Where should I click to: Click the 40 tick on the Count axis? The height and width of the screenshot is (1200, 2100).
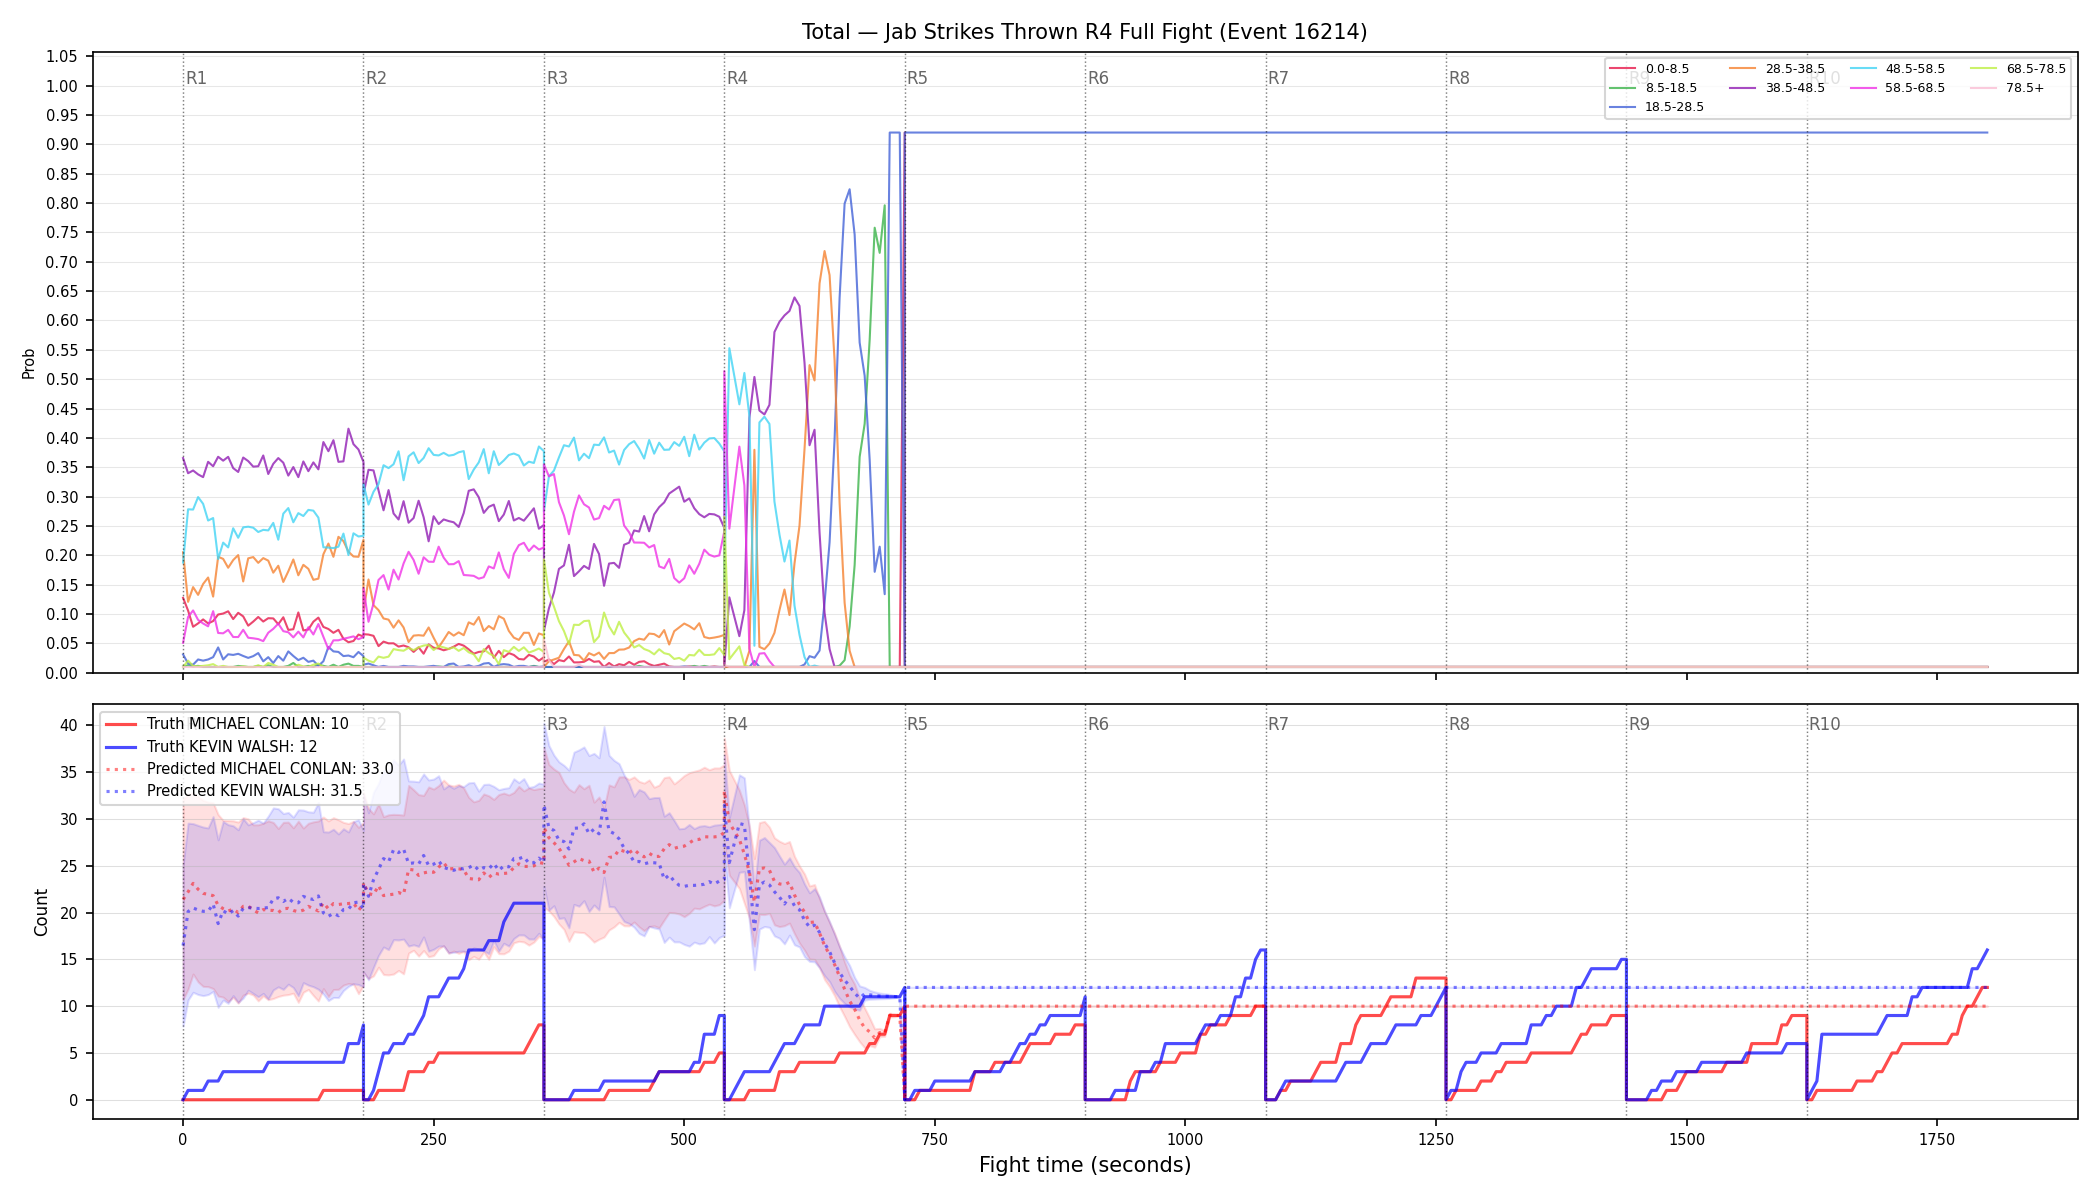[x=69, y=725]
